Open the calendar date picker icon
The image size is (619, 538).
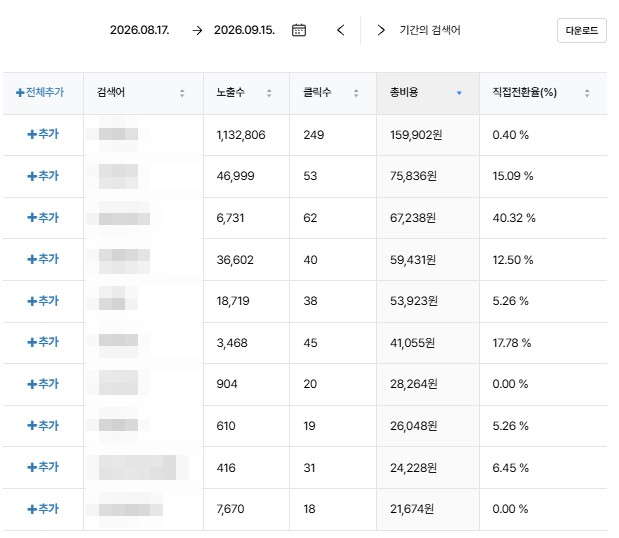tap(298, 30)
